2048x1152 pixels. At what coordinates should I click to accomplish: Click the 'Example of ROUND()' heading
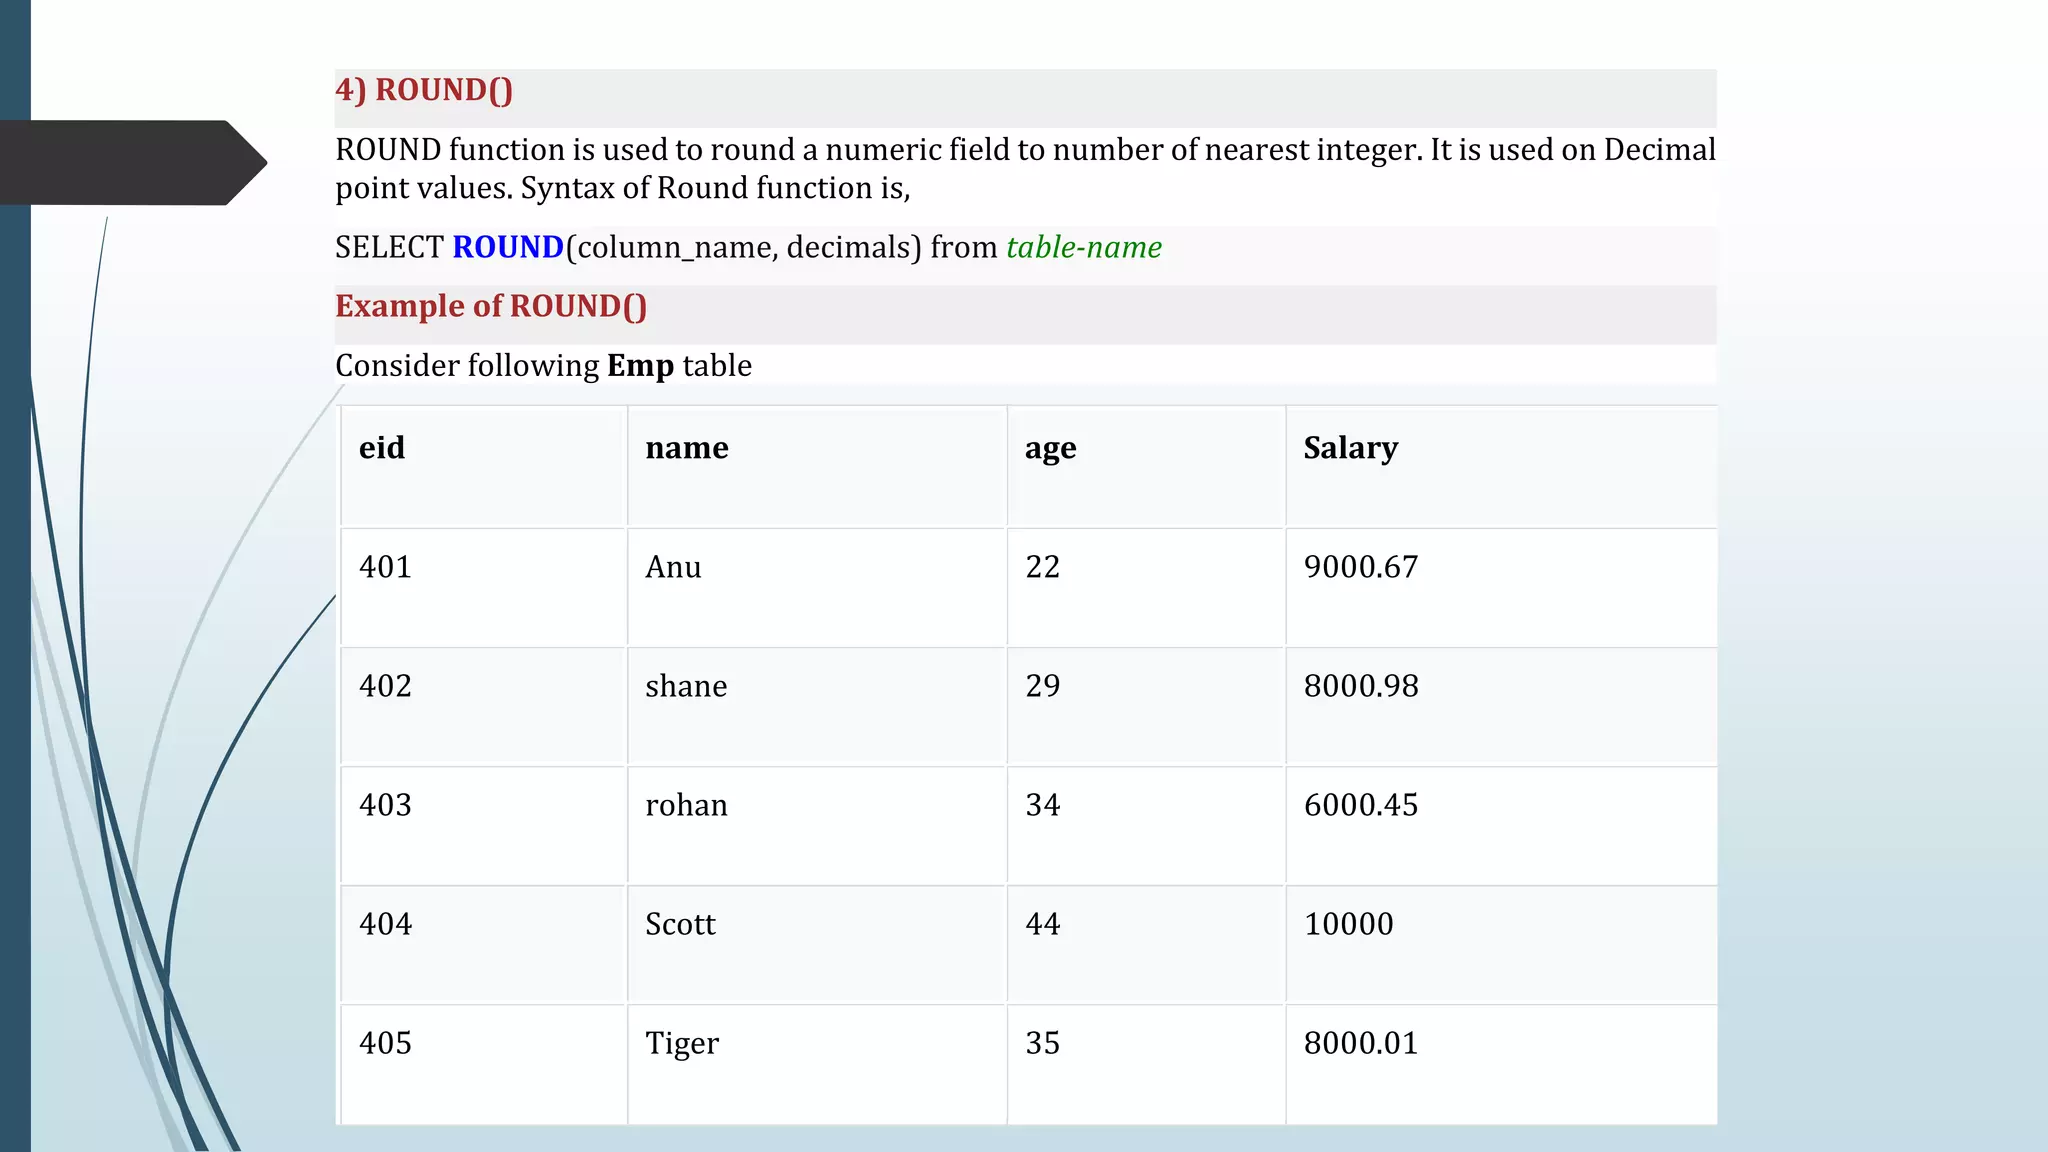click(x=491, y=306)
